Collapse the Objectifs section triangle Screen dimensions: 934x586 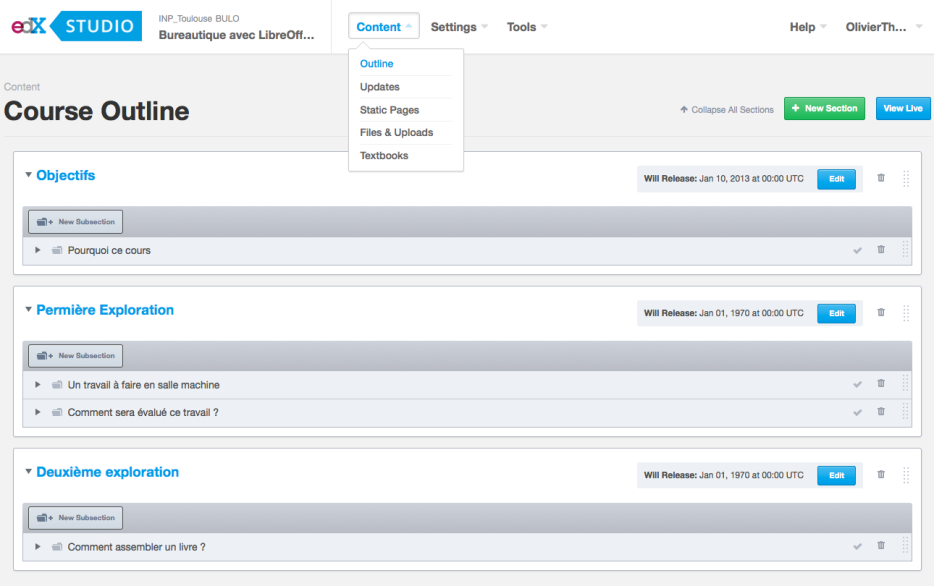coord(28,175)
